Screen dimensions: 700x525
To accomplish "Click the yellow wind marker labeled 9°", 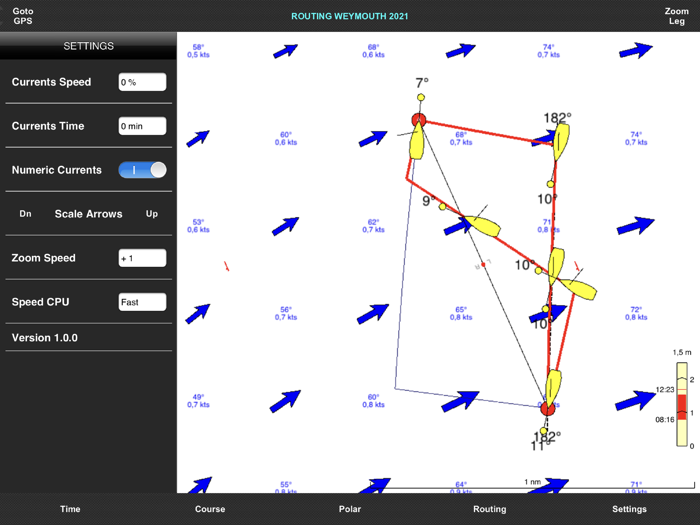I will tap(442, 207).
